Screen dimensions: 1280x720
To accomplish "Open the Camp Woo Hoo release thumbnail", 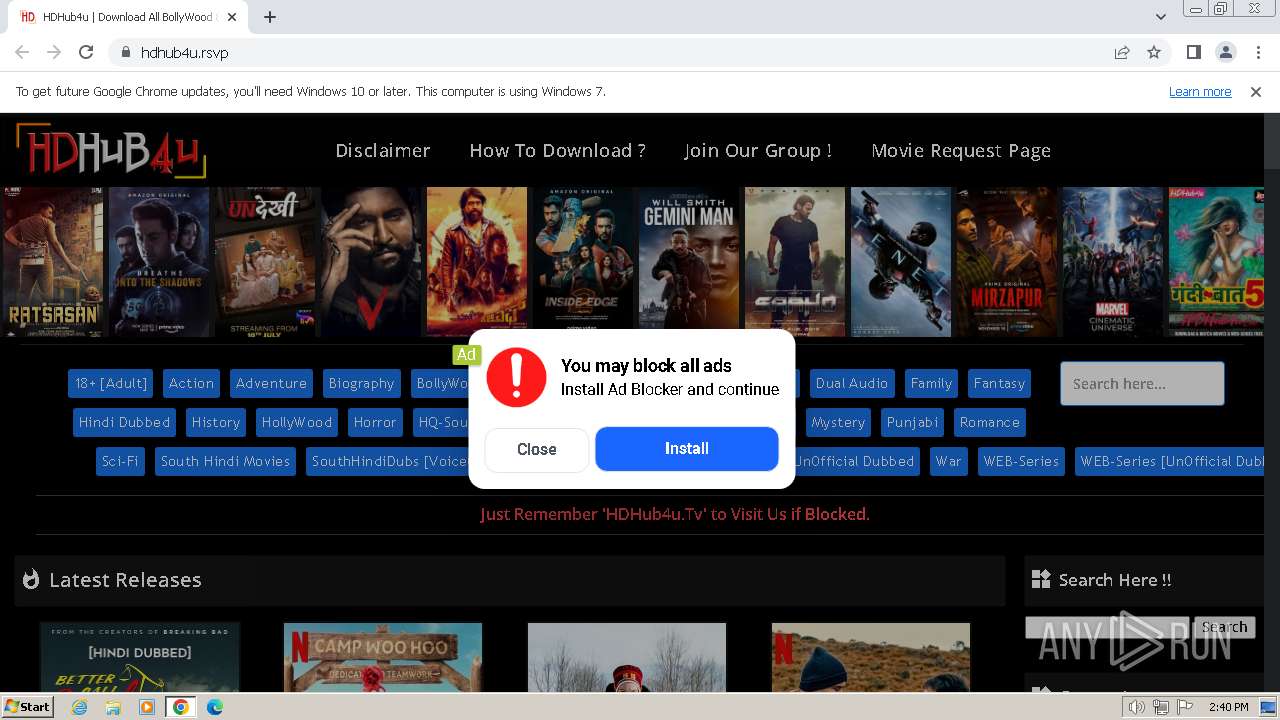I will 383,657.
